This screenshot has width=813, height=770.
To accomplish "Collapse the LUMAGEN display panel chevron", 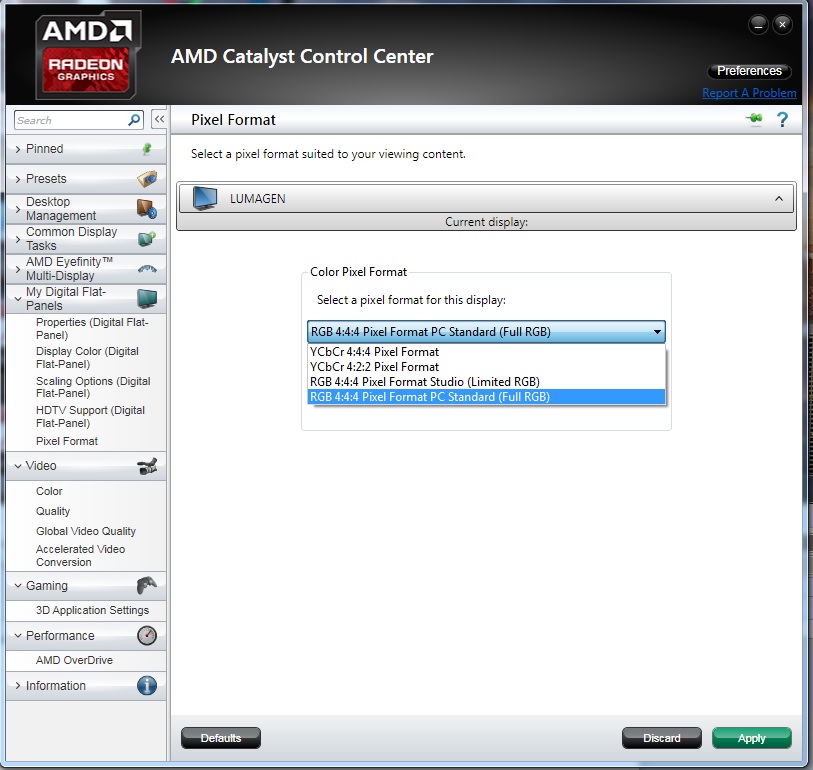I will (779, 199).
